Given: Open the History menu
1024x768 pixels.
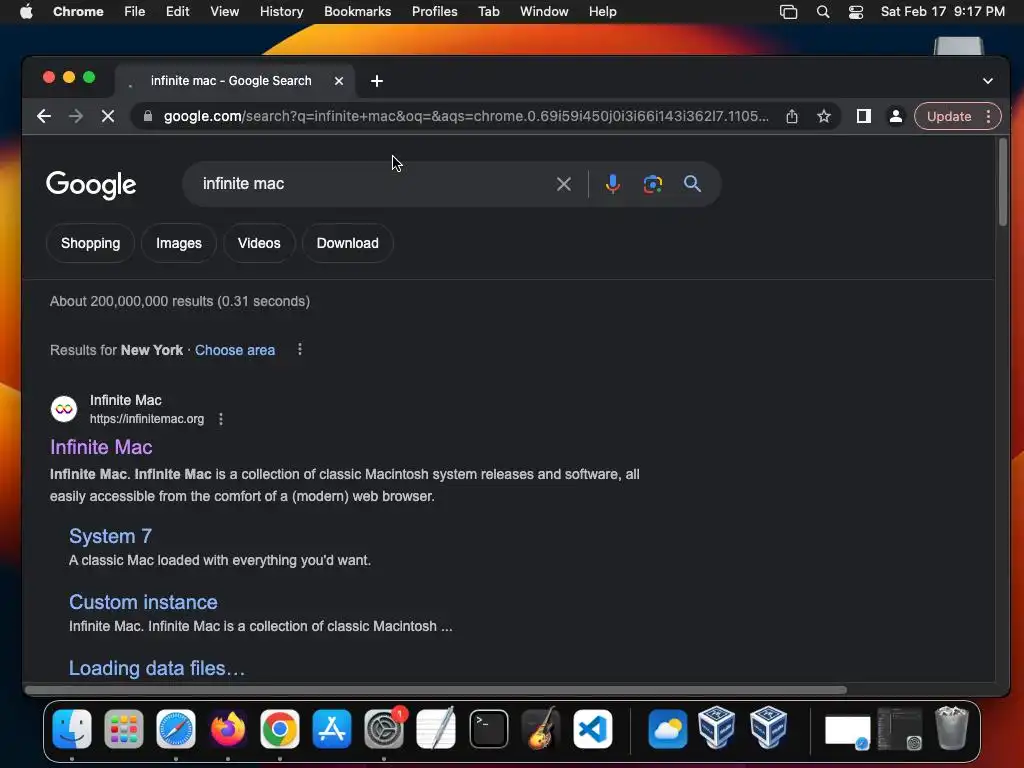Looking at the screenshot, I should (281, 12).
